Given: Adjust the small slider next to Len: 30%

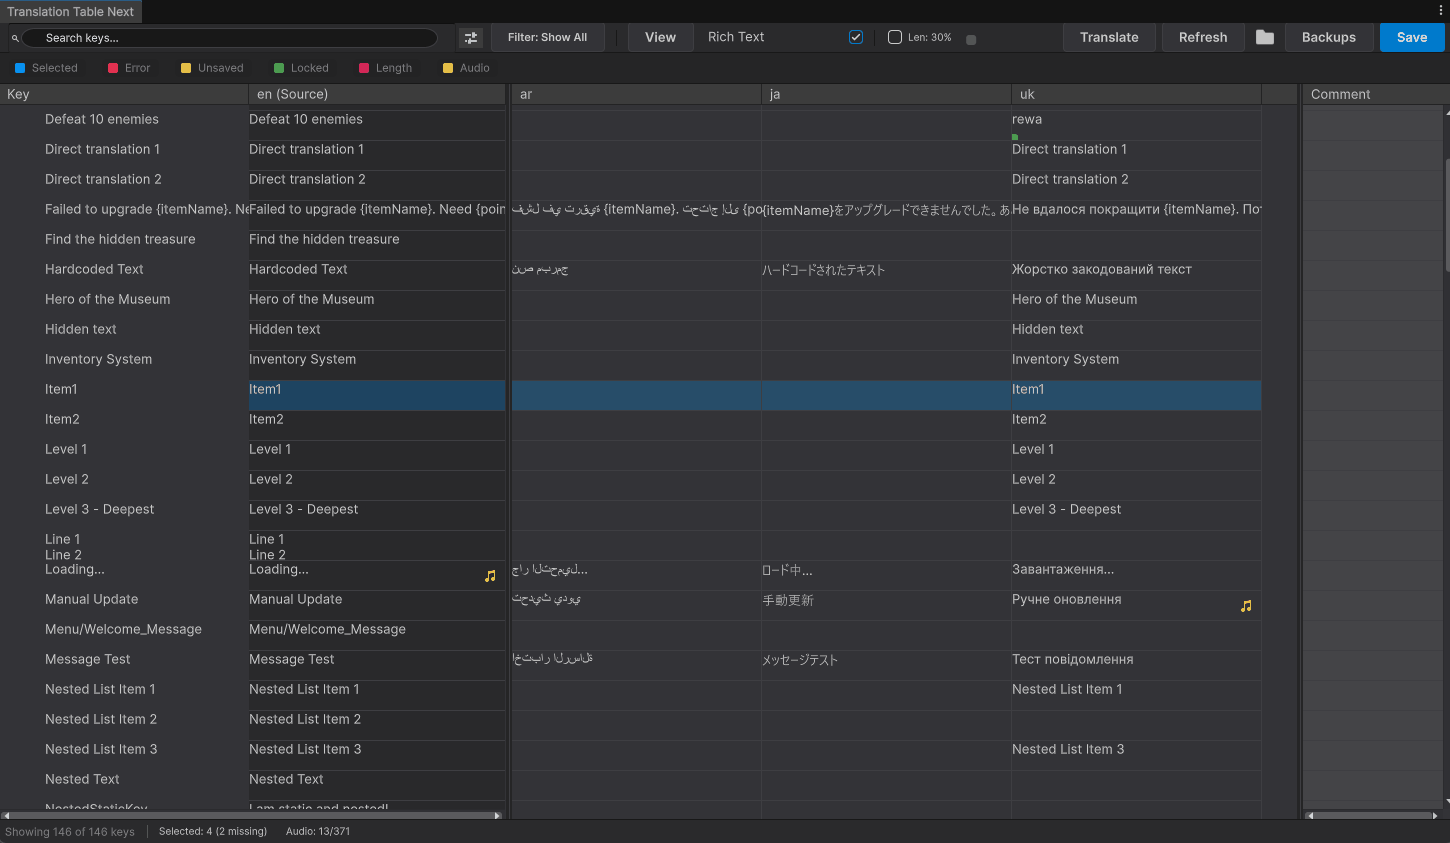Looking at the screenshot, I should (971, 37).
